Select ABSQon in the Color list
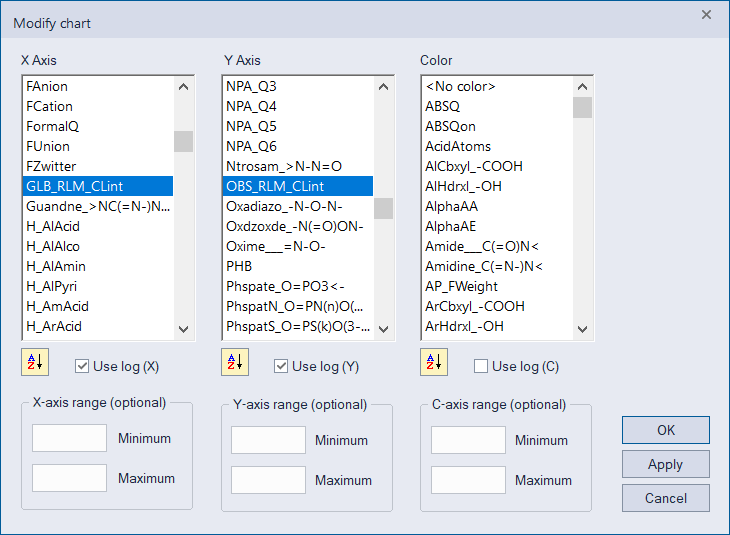730x535 pixels. pos(497,127)
